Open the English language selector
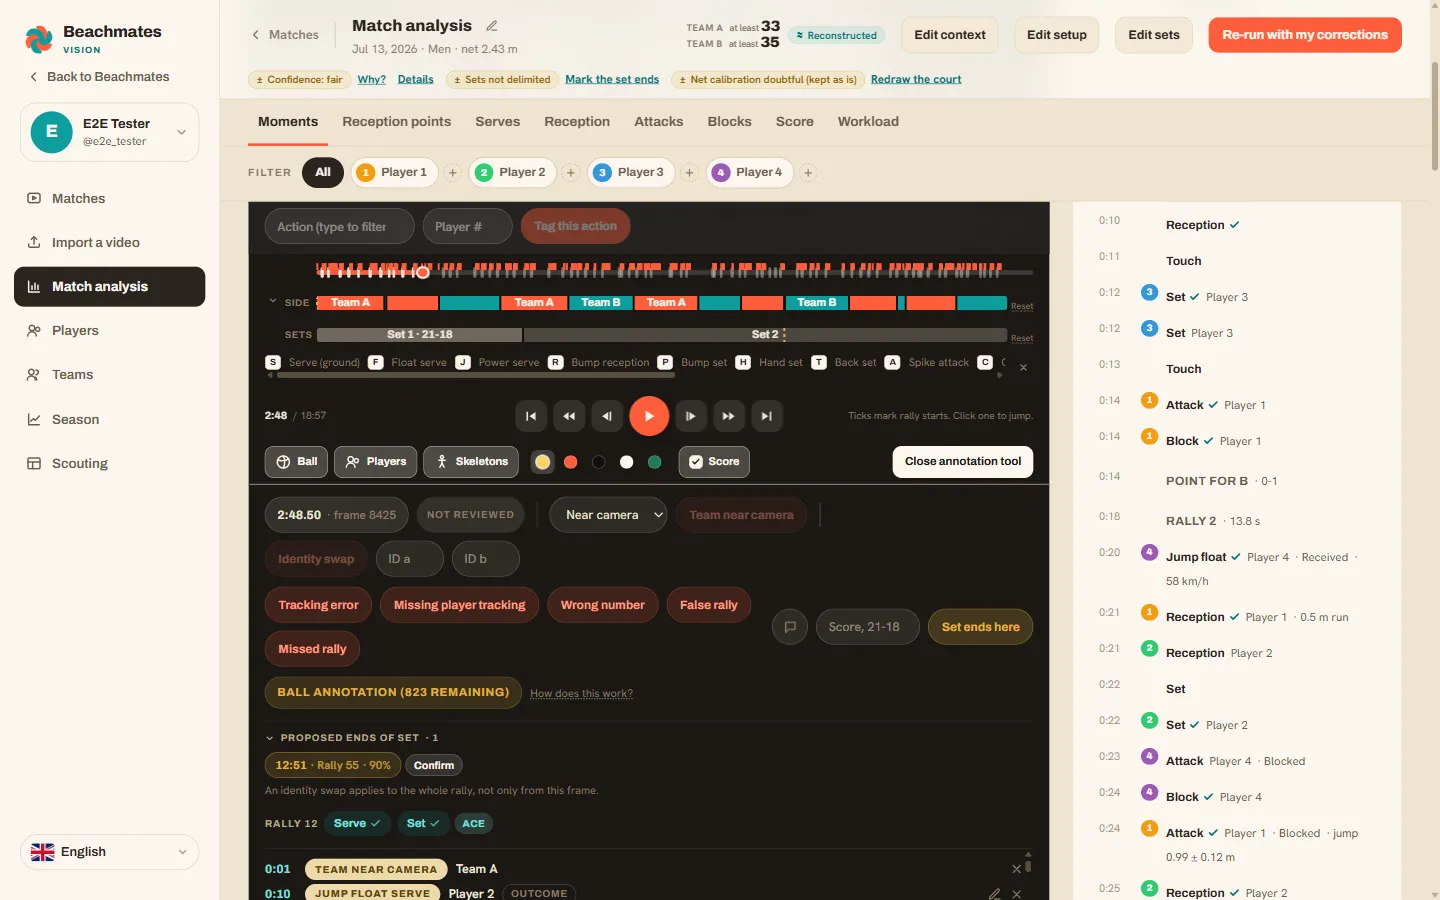 coord(109,852)
